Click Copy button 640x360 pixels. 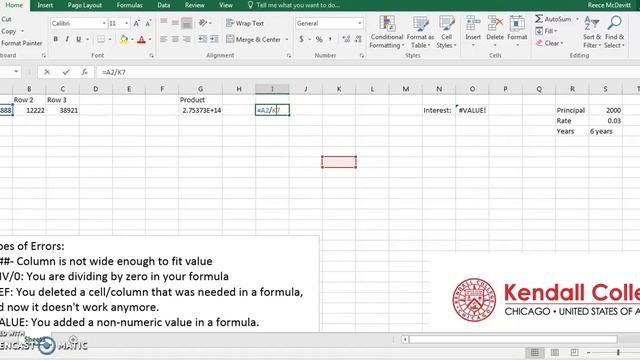(x=9, y=31)
